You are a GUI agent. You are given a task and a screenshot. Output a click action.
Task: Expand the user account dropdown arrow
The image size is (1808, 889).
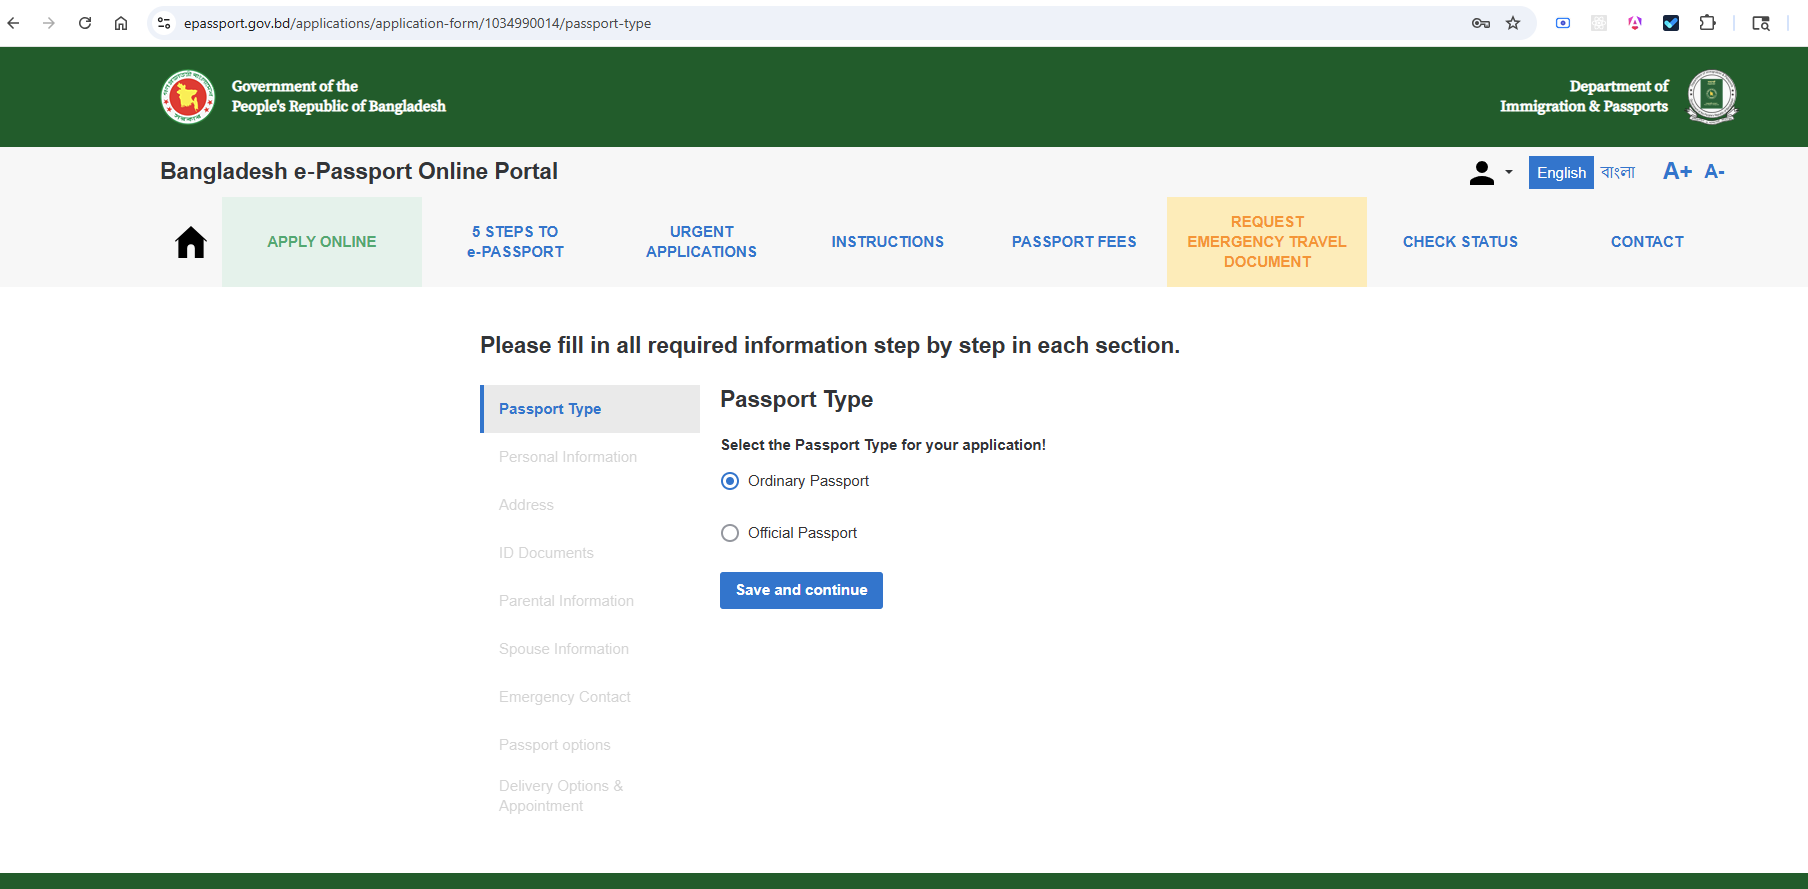(1509, 172)
